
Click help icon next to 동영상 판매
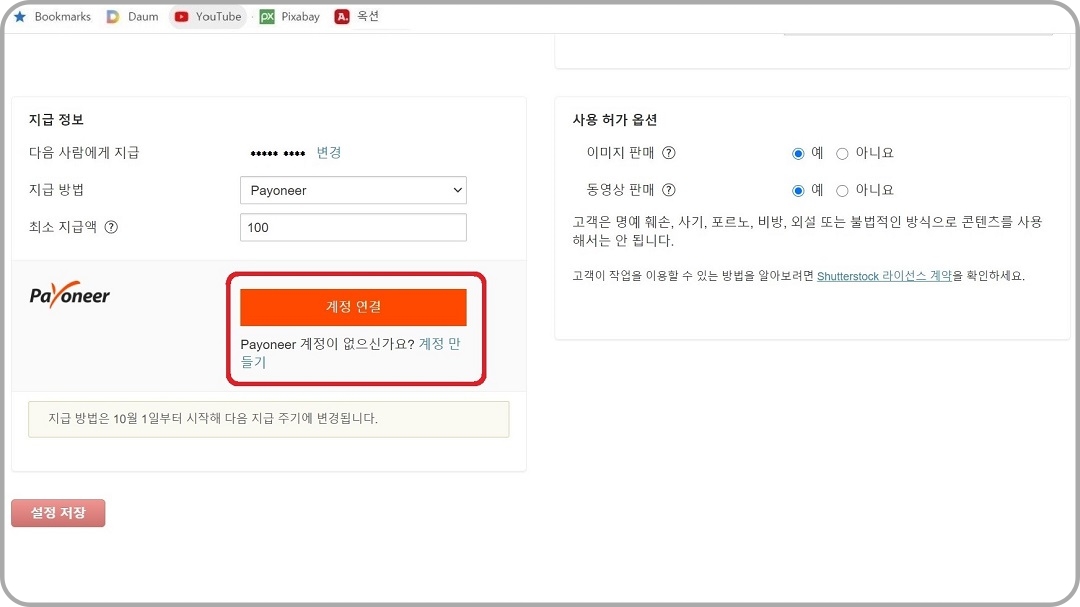668,190
